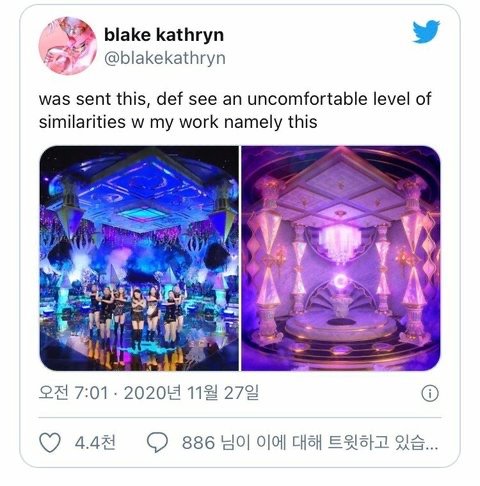Visit the @blakekathryn handle link

(x=165, y=58)
